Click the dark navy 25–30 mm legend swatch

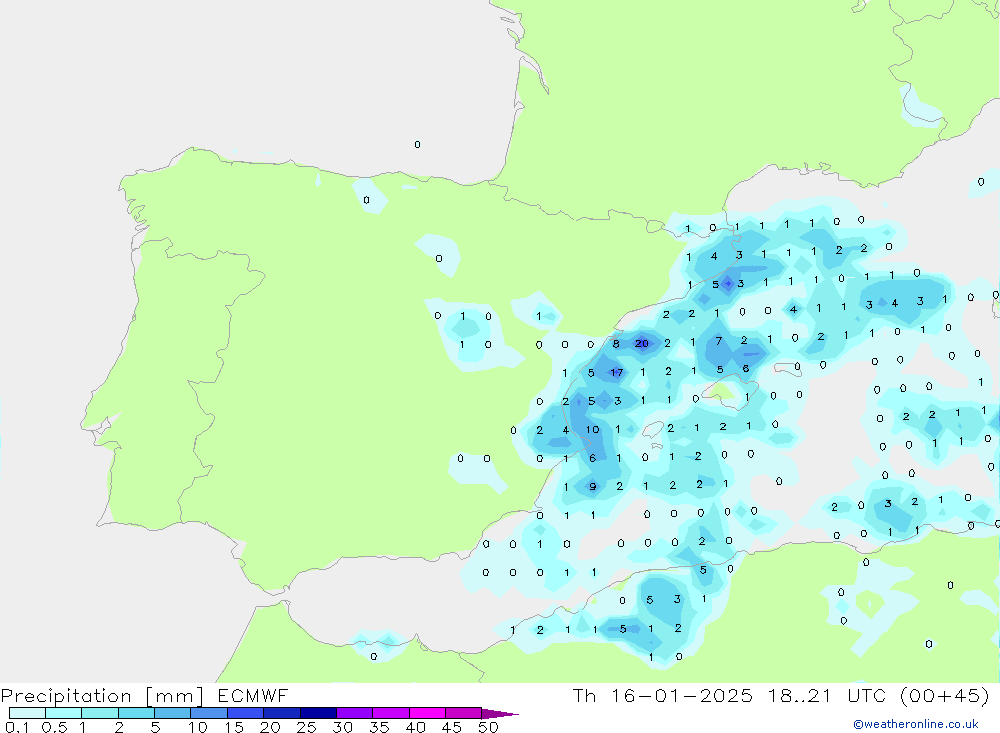318,713
